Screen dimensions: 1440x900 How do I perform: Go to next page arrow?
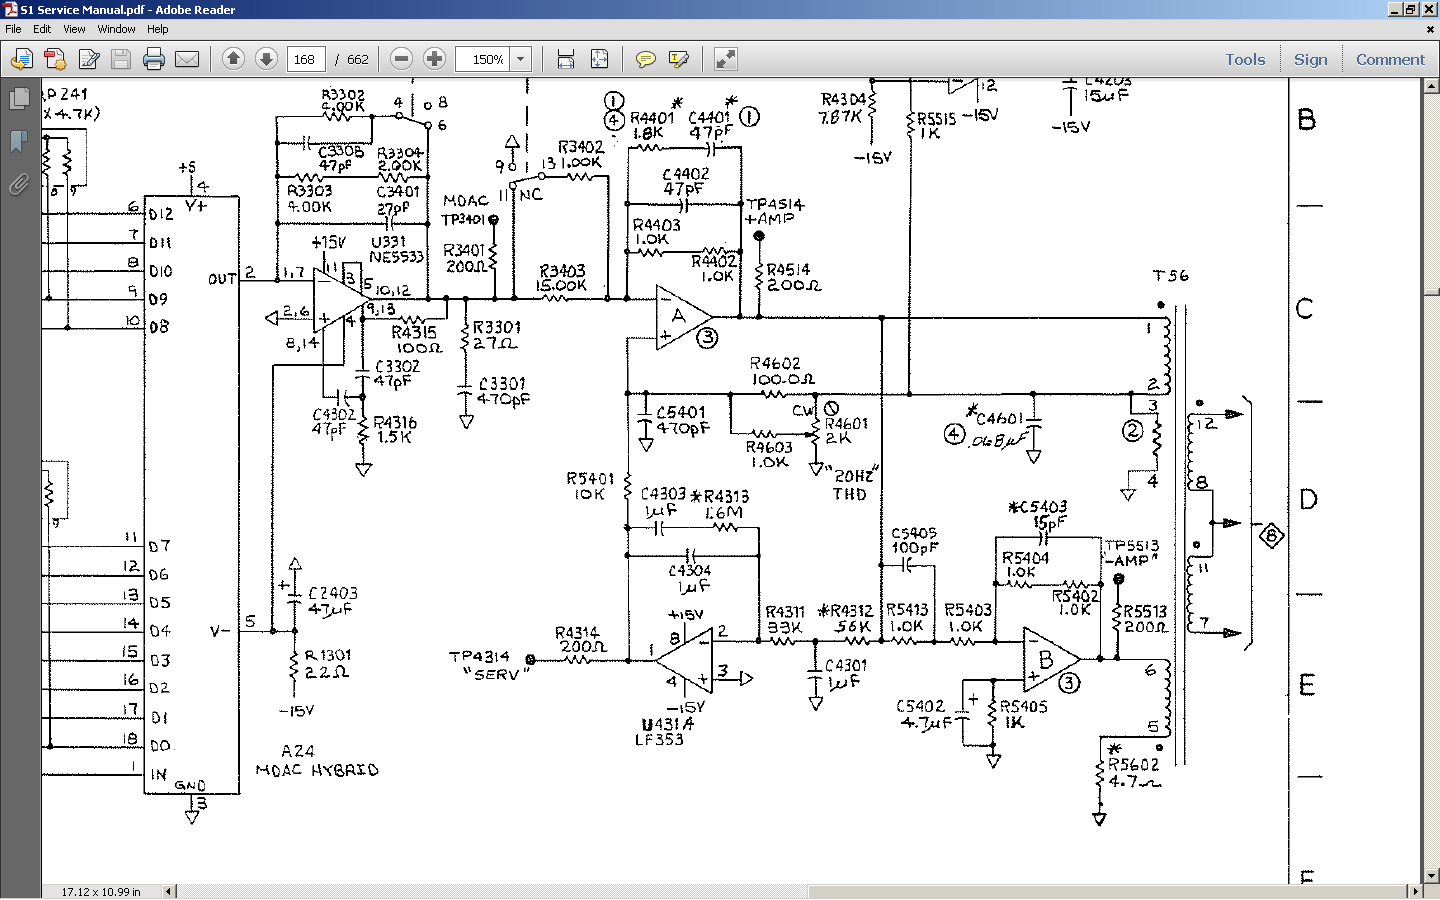pyautogui.click(x=266, y=59)
